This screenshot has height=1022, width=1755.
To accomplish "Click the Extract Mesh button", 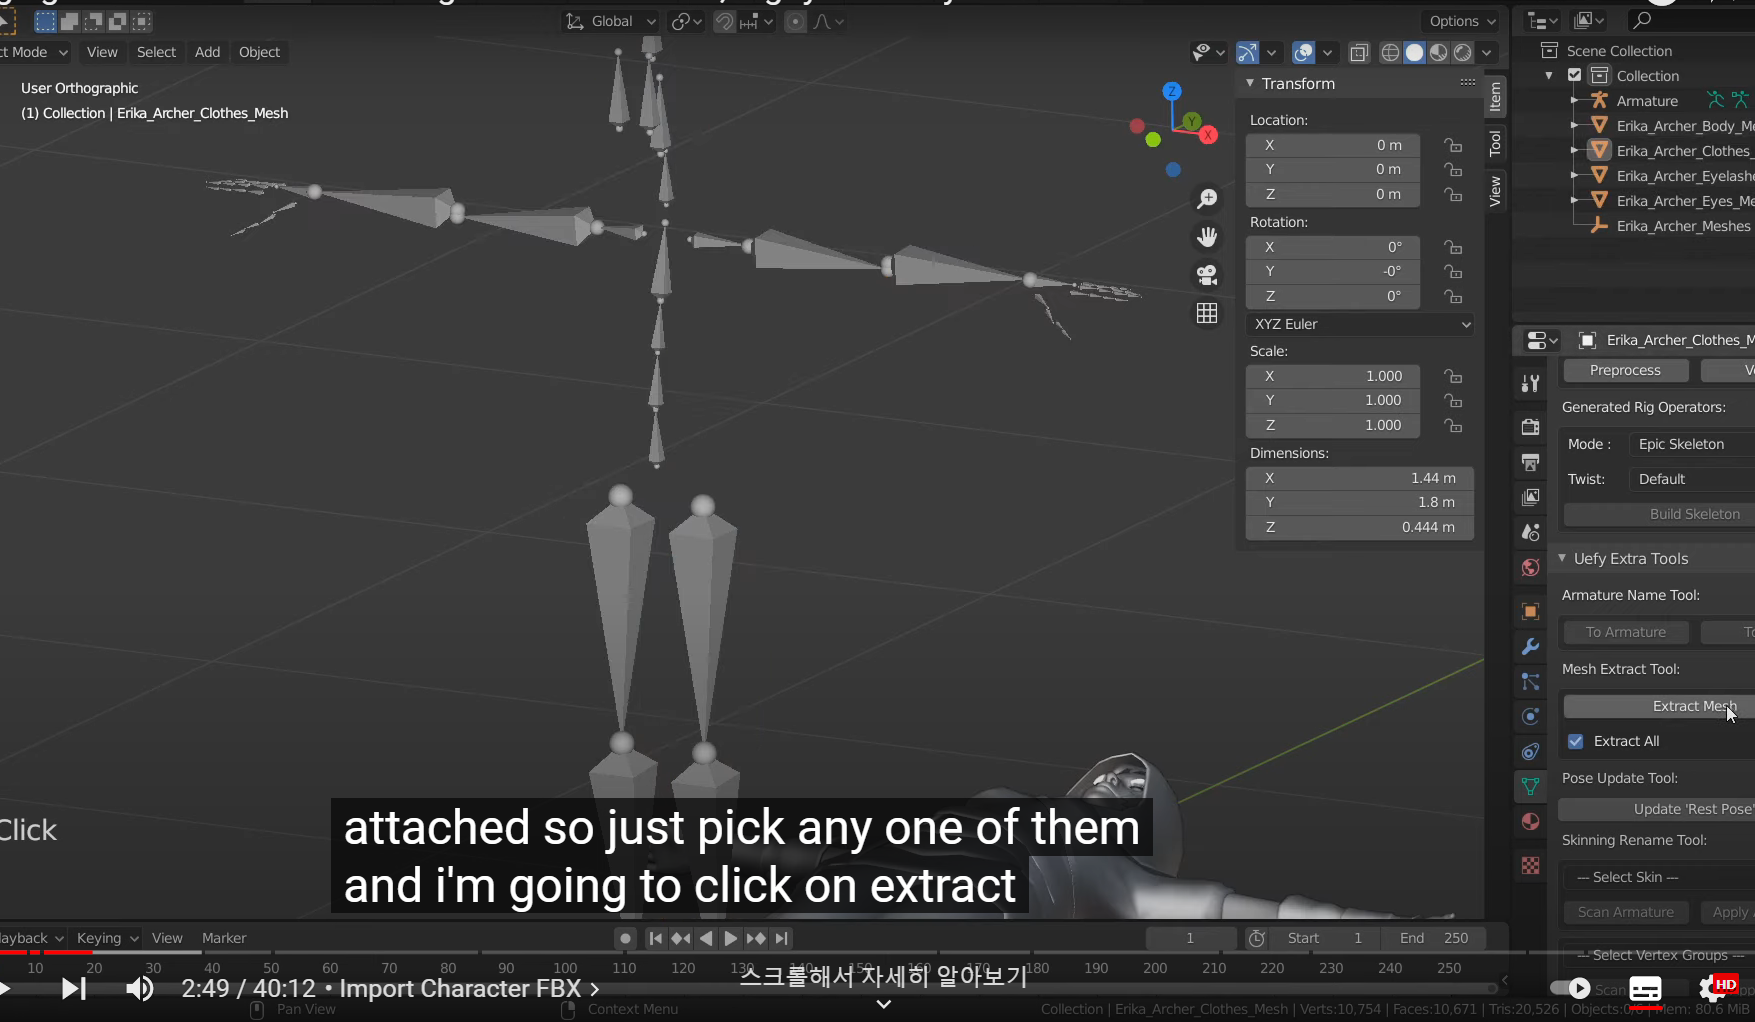I will click(1659, 706).
